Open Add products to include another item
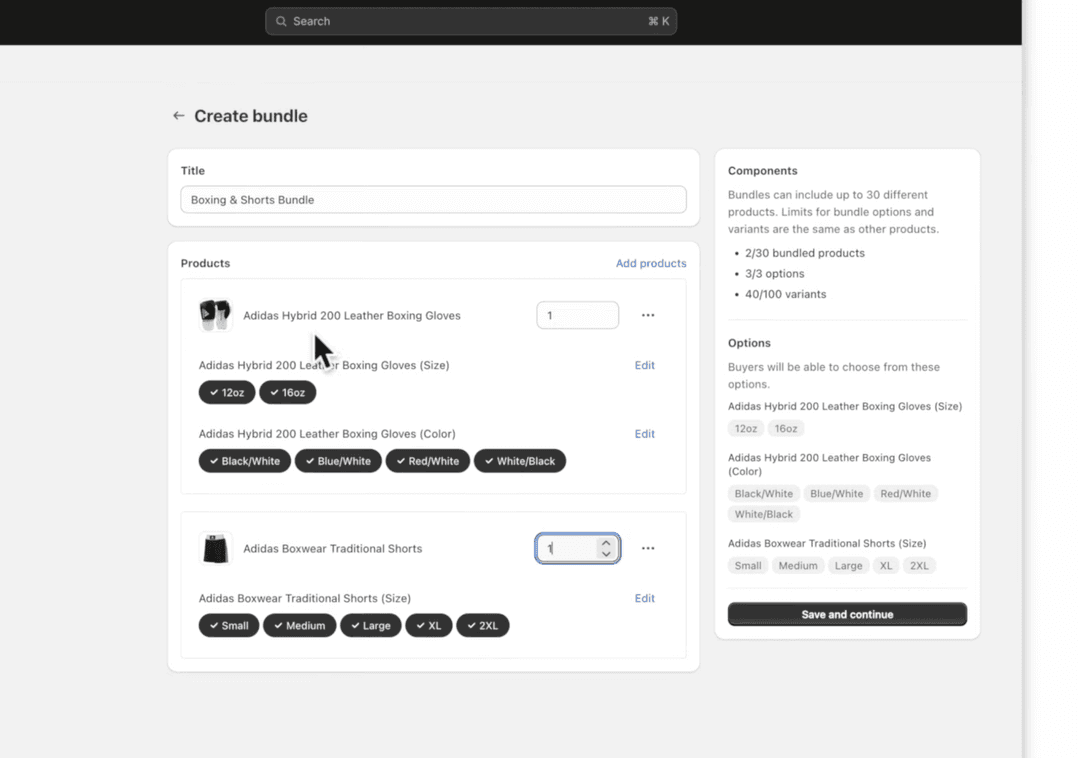Viewport: 1080px width, 758px height. [651, 263]
